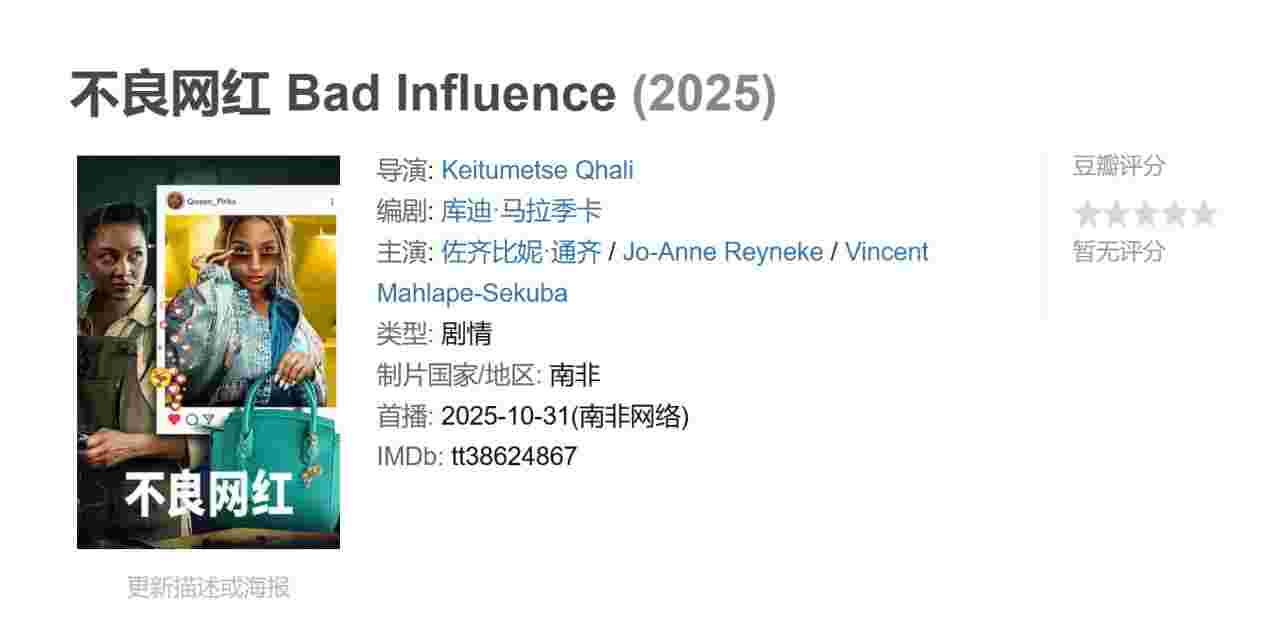
Task: Click the country value 南非
Action: coord(575,375)
